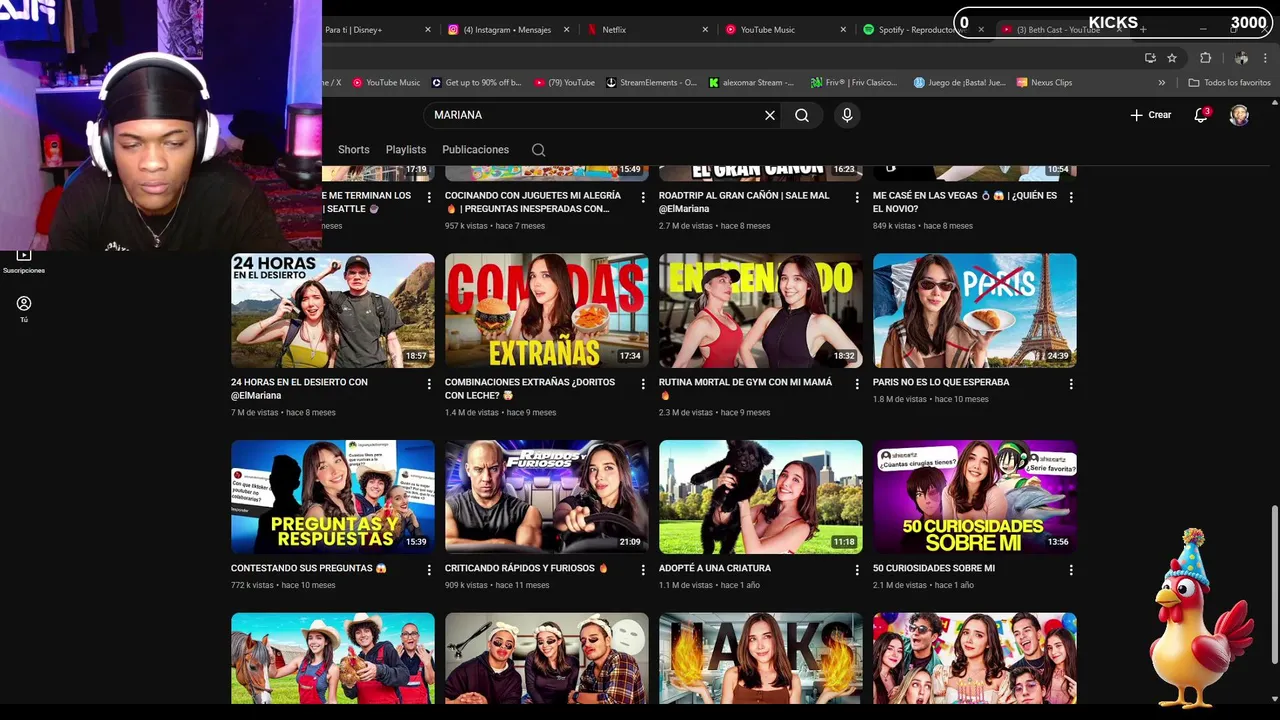This screenshot has width=1280, height=720.
Task: Clear the MARIANA search text with the X
Action: (770, 115)
